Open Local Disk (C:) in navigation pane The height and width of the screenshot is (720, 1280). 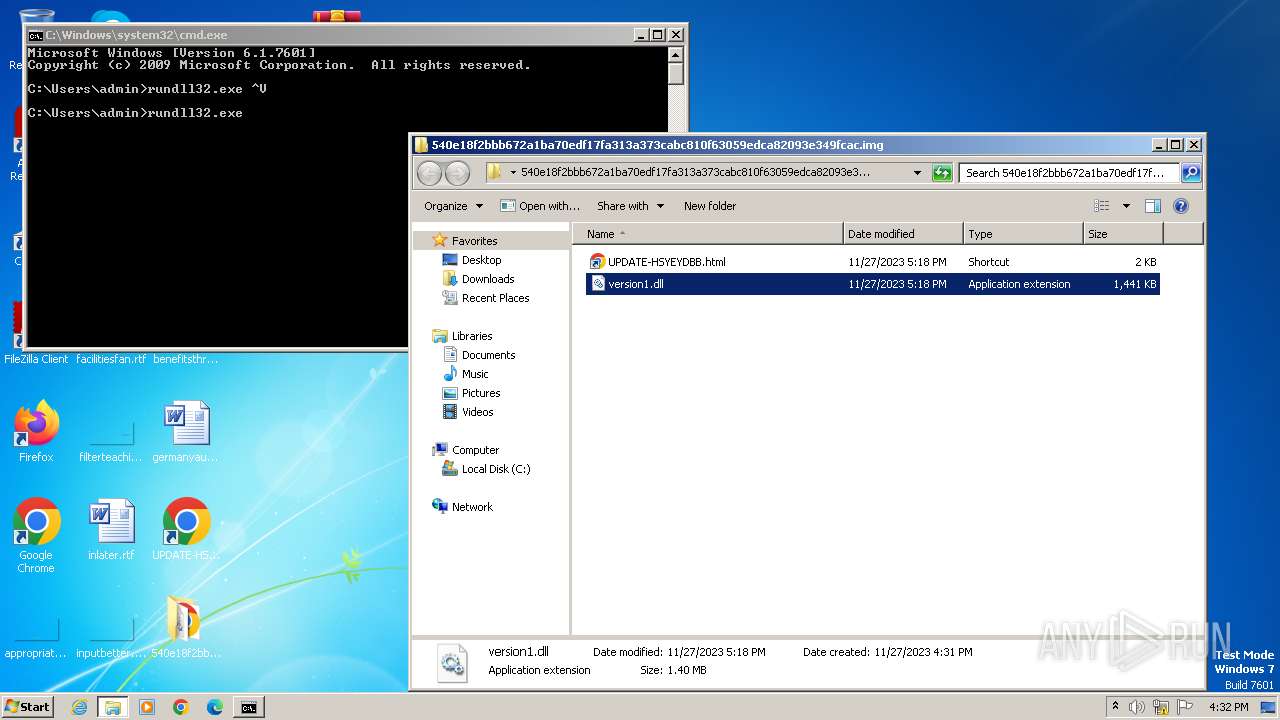tap(495, 469)
